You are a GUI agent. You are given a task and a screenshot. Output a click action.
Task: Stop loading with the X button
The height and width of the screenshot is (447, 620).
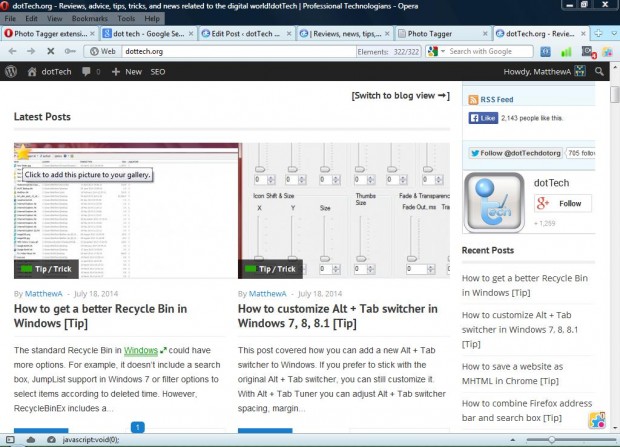click(51, 51)
